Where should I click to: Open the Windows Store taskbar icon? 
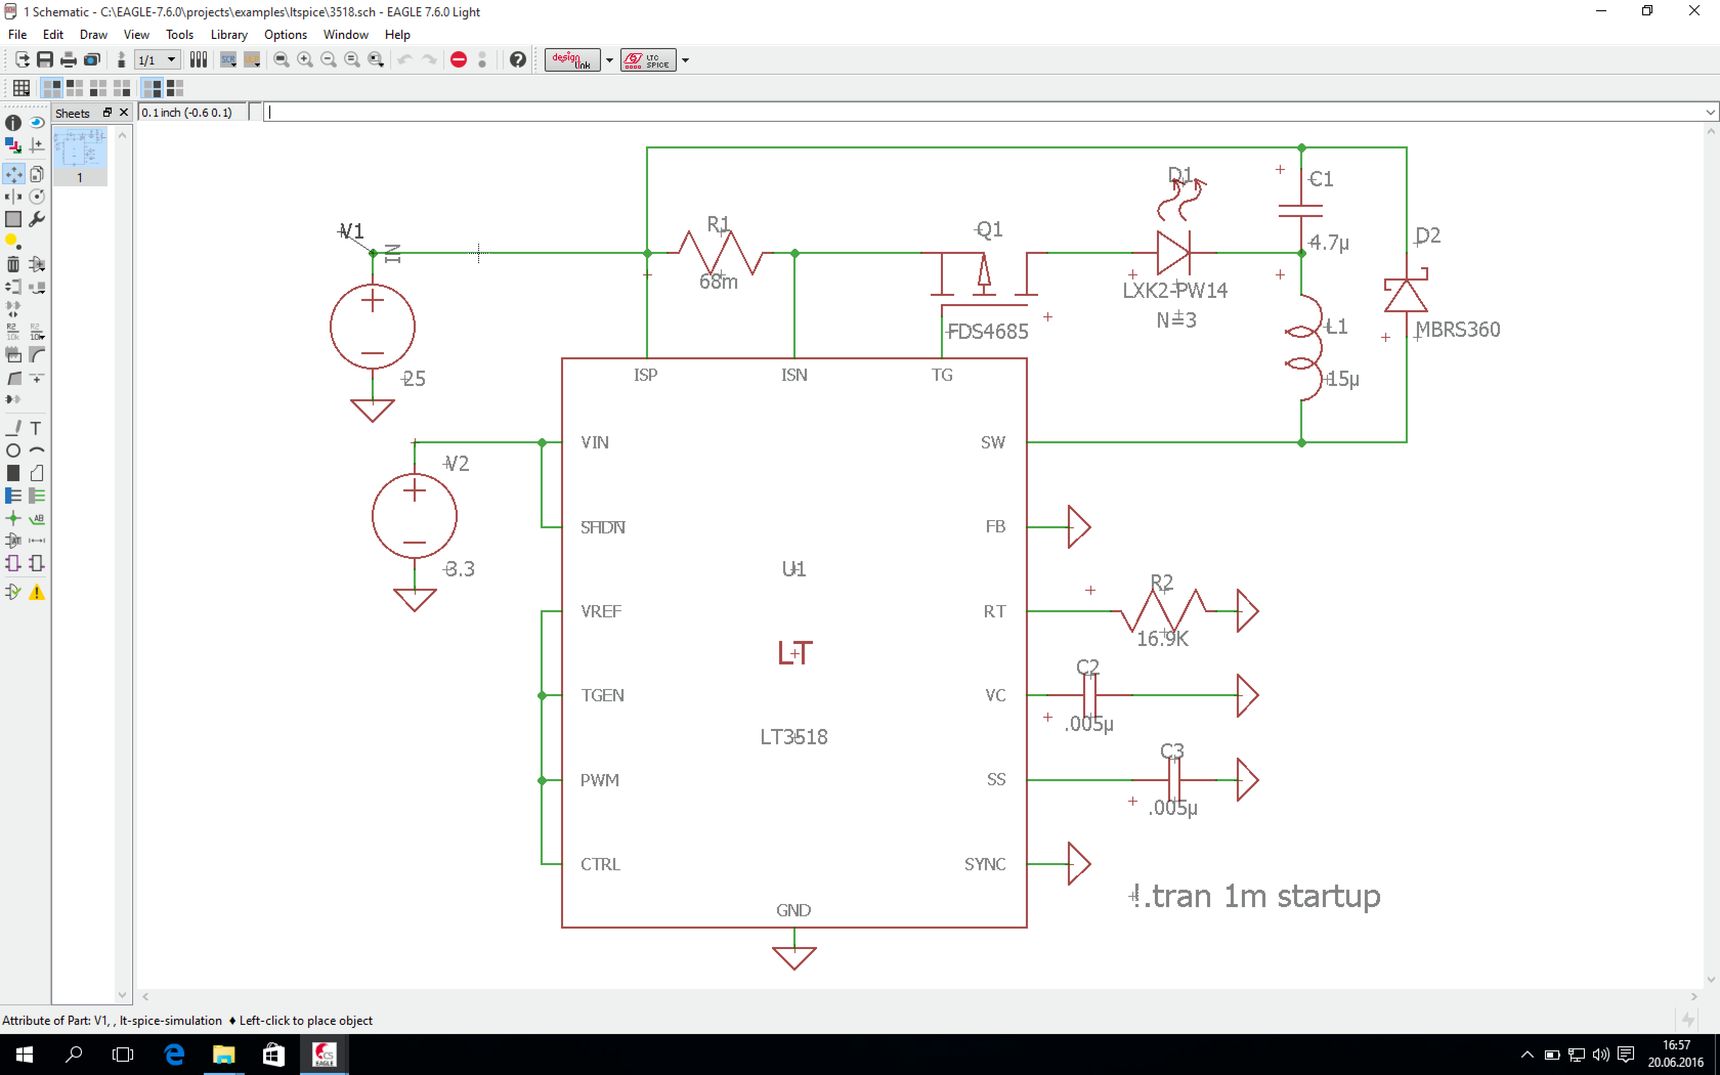[273, 1055]
